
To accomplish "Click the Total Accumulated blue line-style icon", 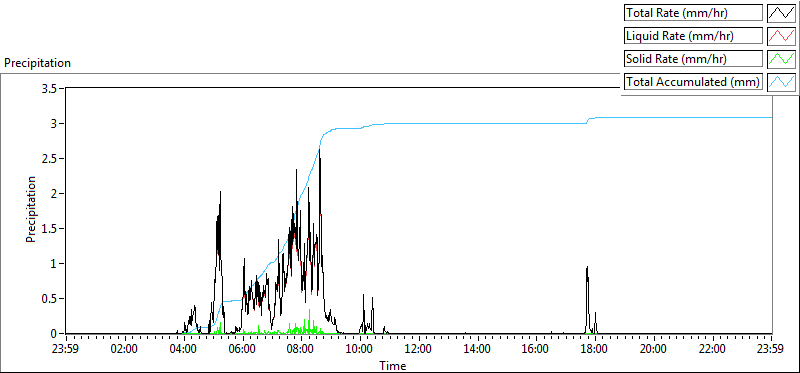I will click(782, 82).
